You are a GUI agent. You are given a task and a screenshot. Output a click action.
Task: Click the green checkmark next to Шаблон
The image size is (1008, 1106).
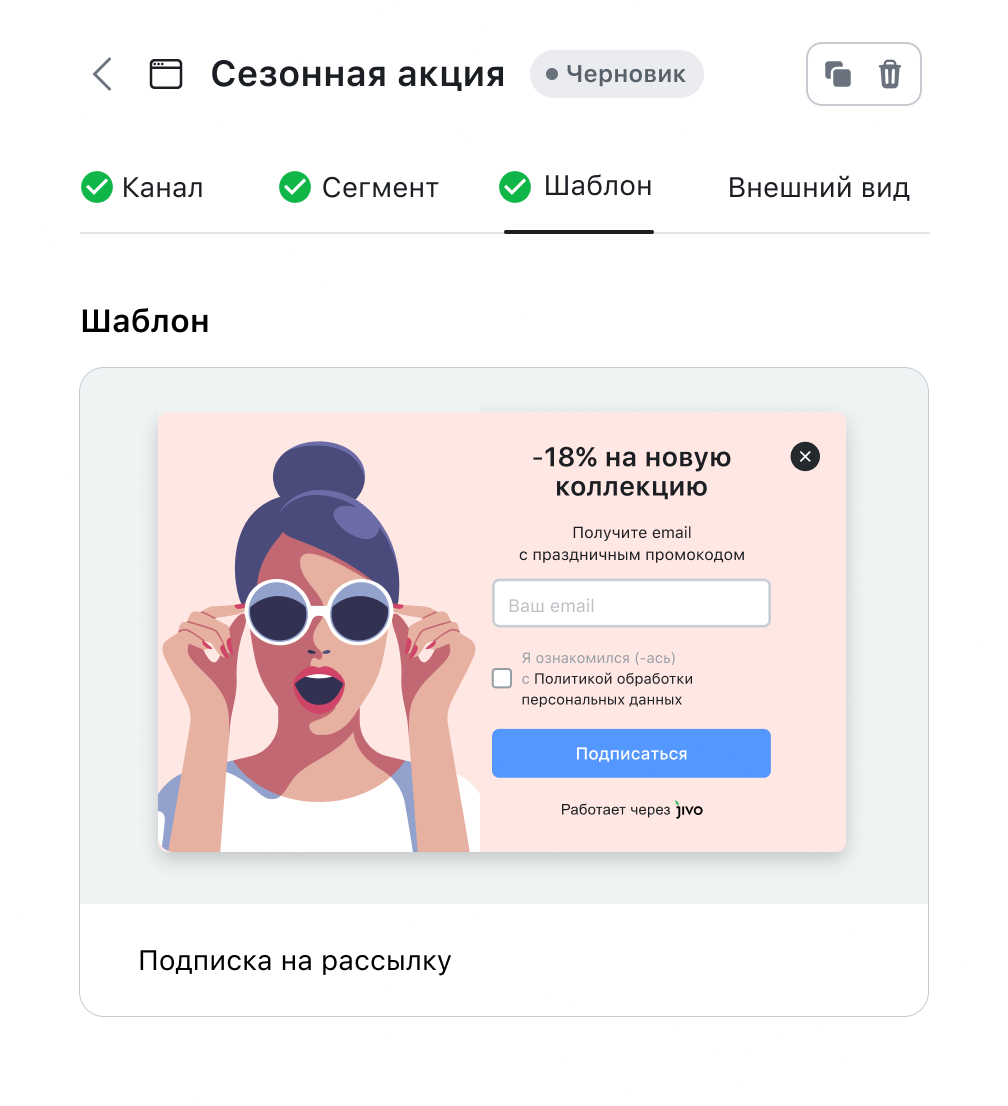[x=515, y=187]
